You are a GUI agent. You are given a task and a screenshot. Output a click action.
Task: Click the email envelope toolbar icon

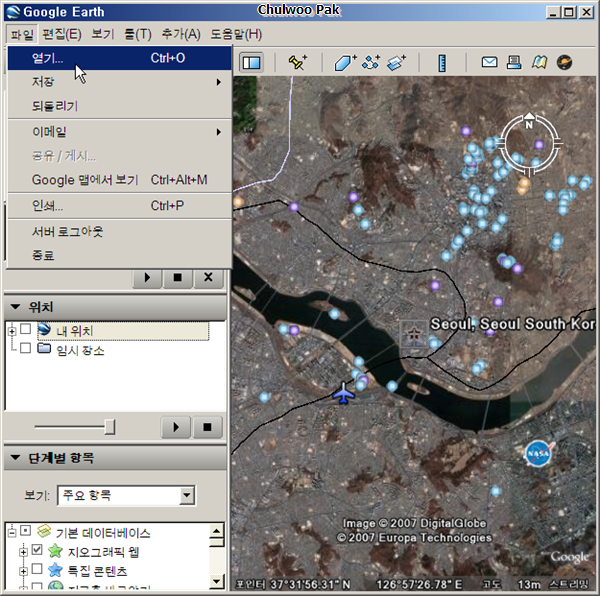[489, 62]
